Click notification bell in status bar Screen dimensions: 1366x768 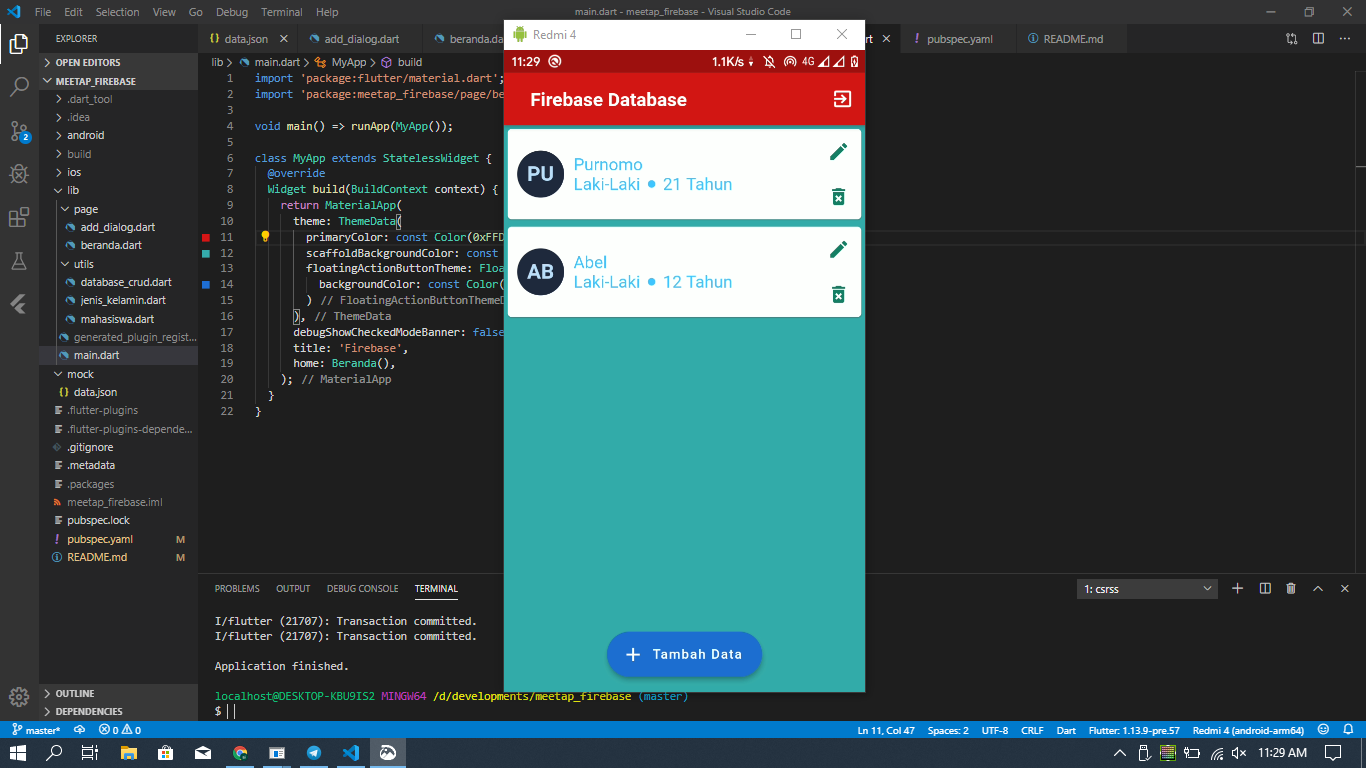[1349, 730]
